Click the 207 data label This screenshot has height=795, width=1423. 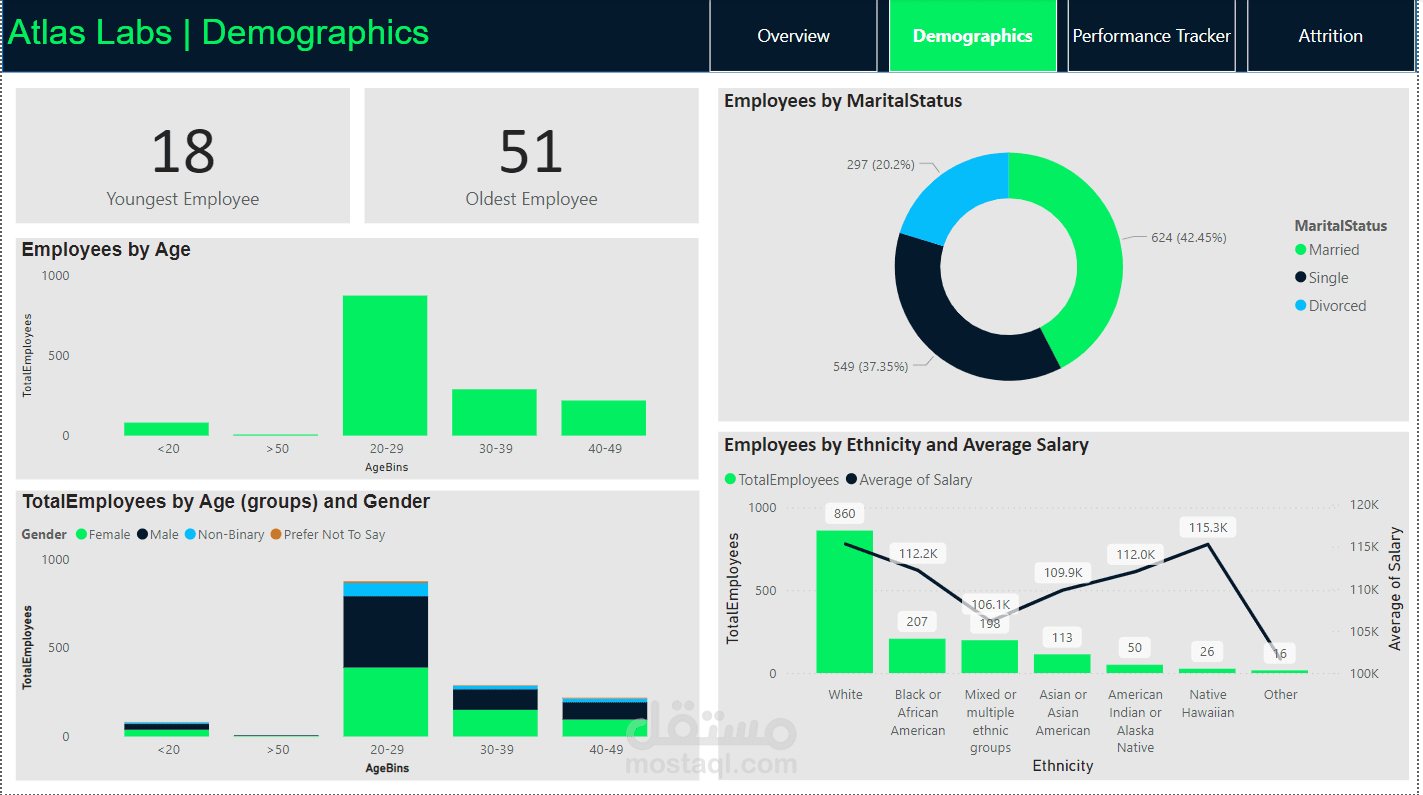[x=918, y=622]
